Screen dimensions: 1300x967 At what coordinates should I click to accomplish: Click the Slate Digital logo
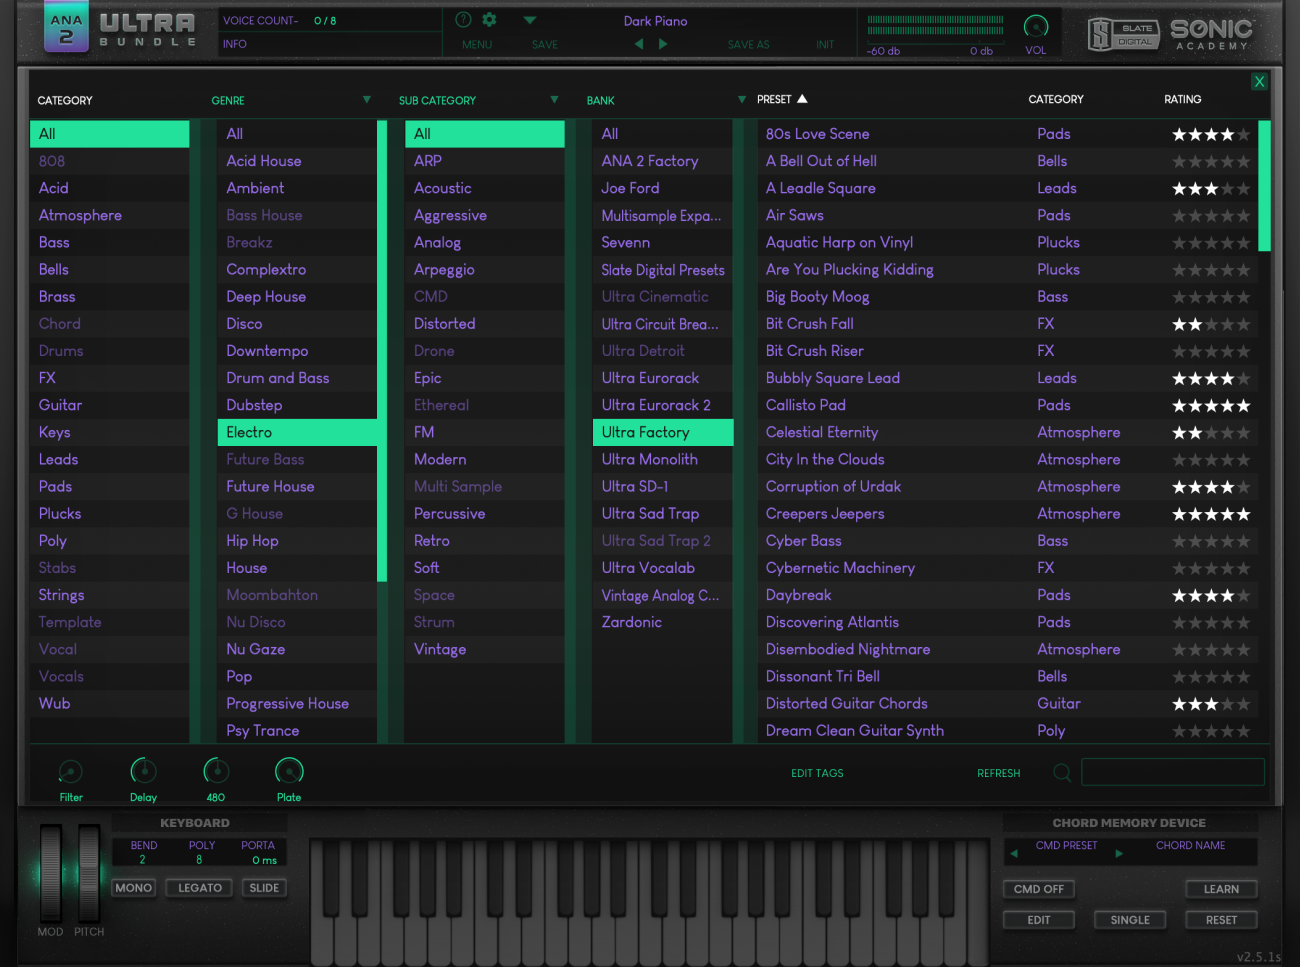pyautogui.click(x=1124, y=34)
